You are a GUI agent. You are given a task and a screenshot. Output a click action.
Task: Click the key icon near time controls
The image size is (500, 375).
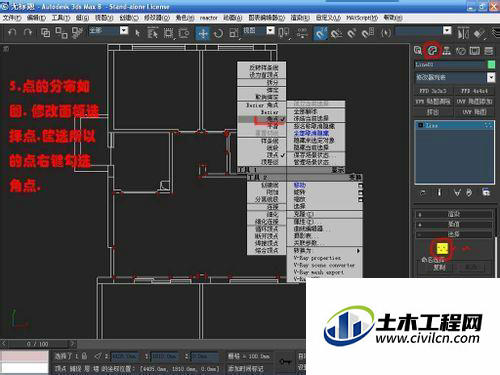click(x=285, y=361)
